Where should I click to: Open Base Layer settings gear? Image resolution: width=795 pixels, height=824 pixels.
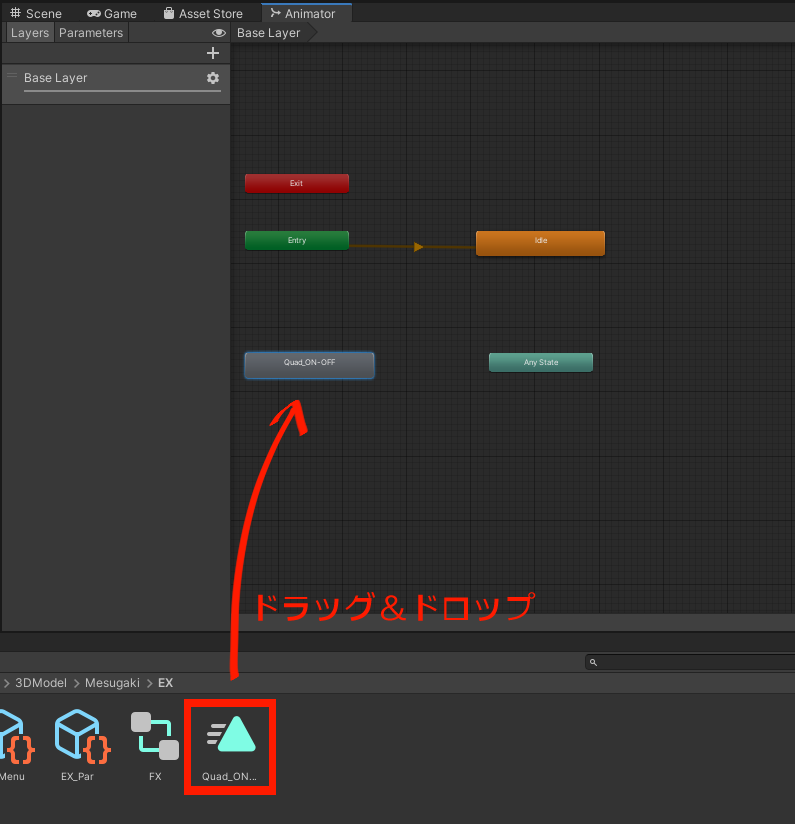click(x=212, y=78)
